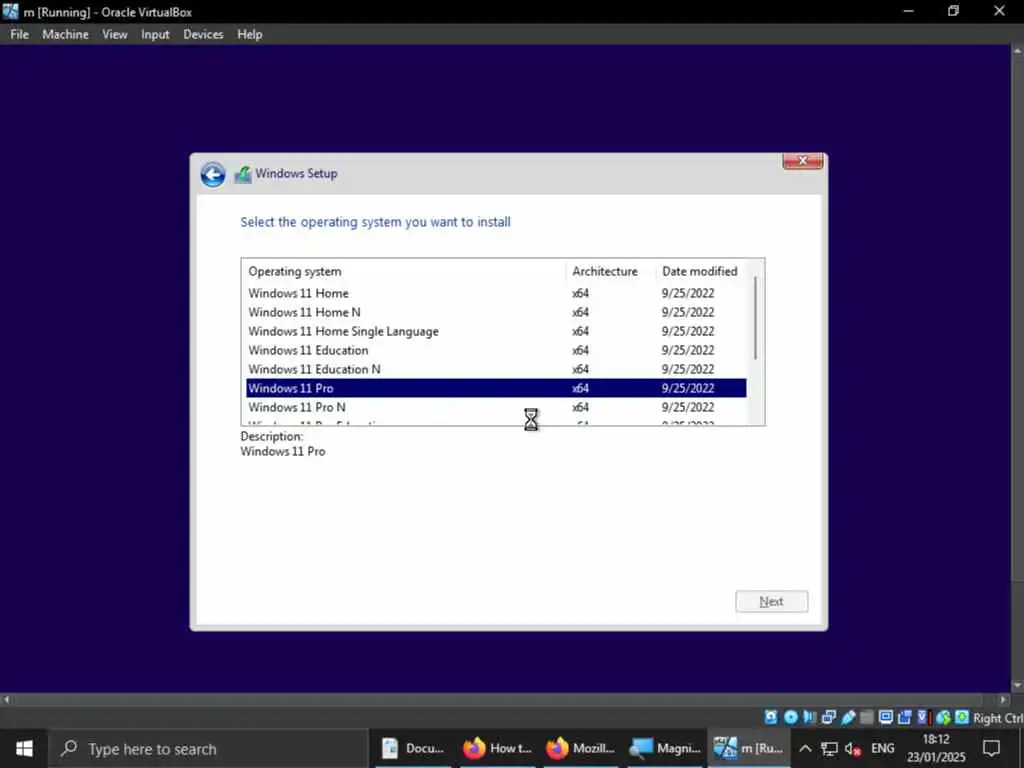Click the VirtualBox shared folders icon
1024x768 pixels.
(867, 717)
